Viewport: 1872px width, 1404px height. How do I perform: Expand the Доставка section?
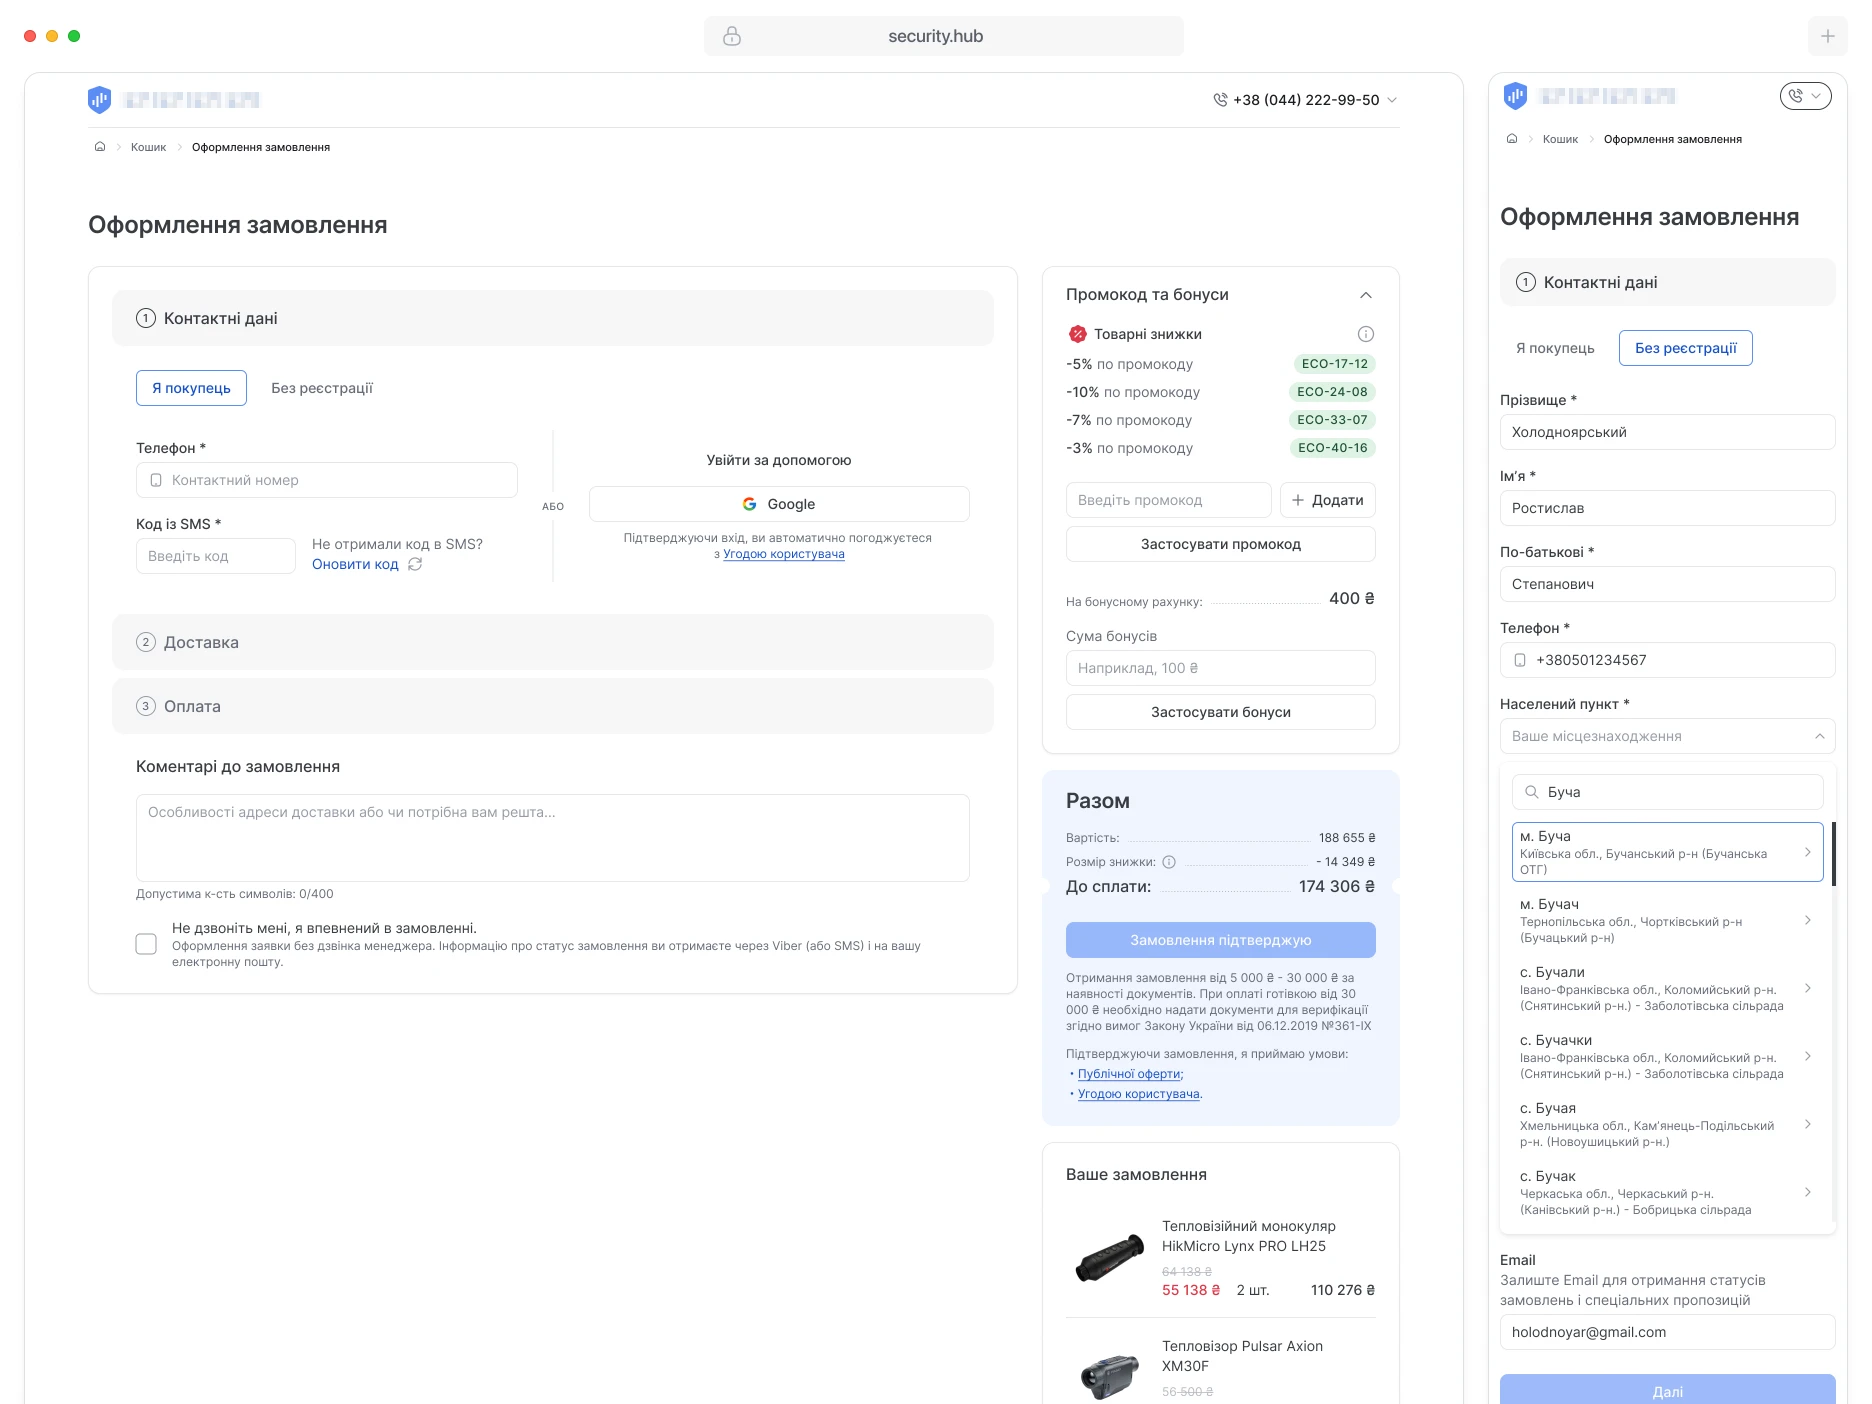pos(553,642)
